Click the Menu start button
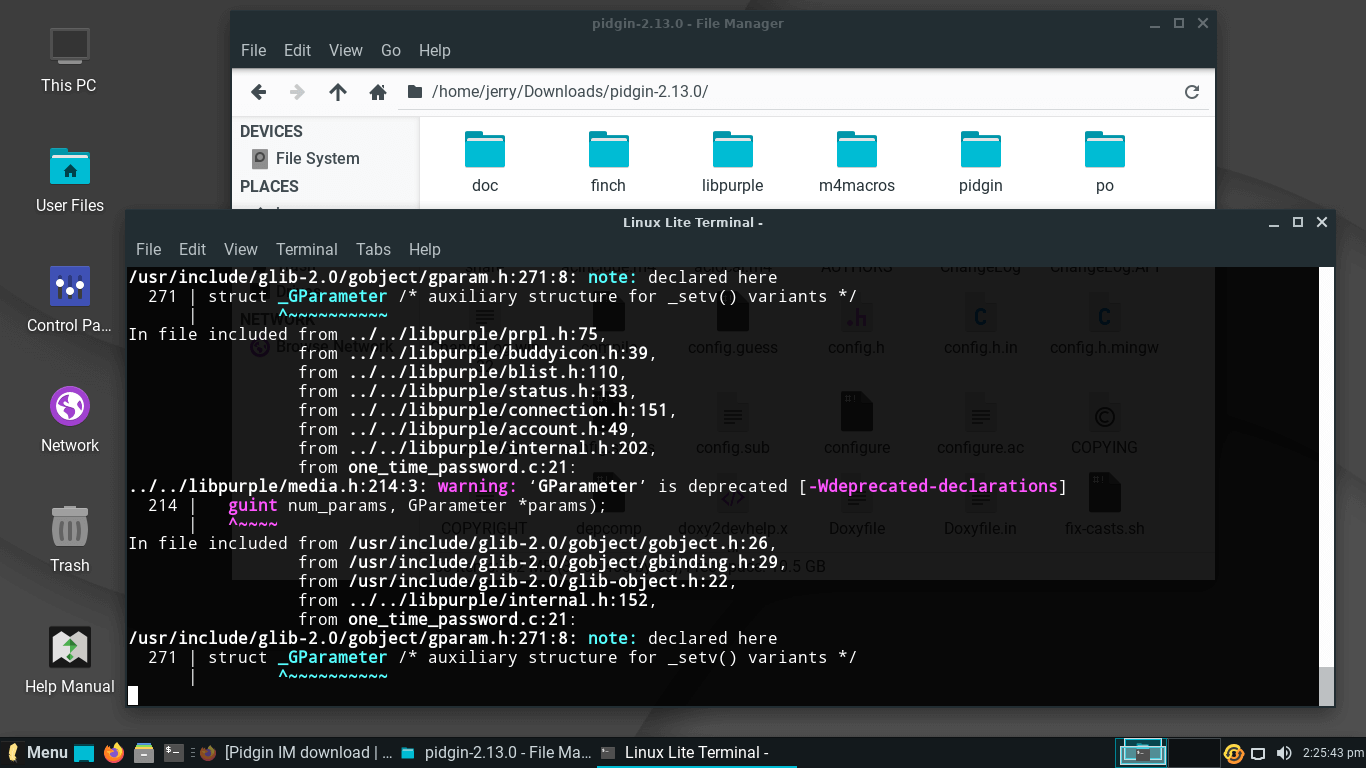This screenshot has height=768, width=1366. point(37,752)
